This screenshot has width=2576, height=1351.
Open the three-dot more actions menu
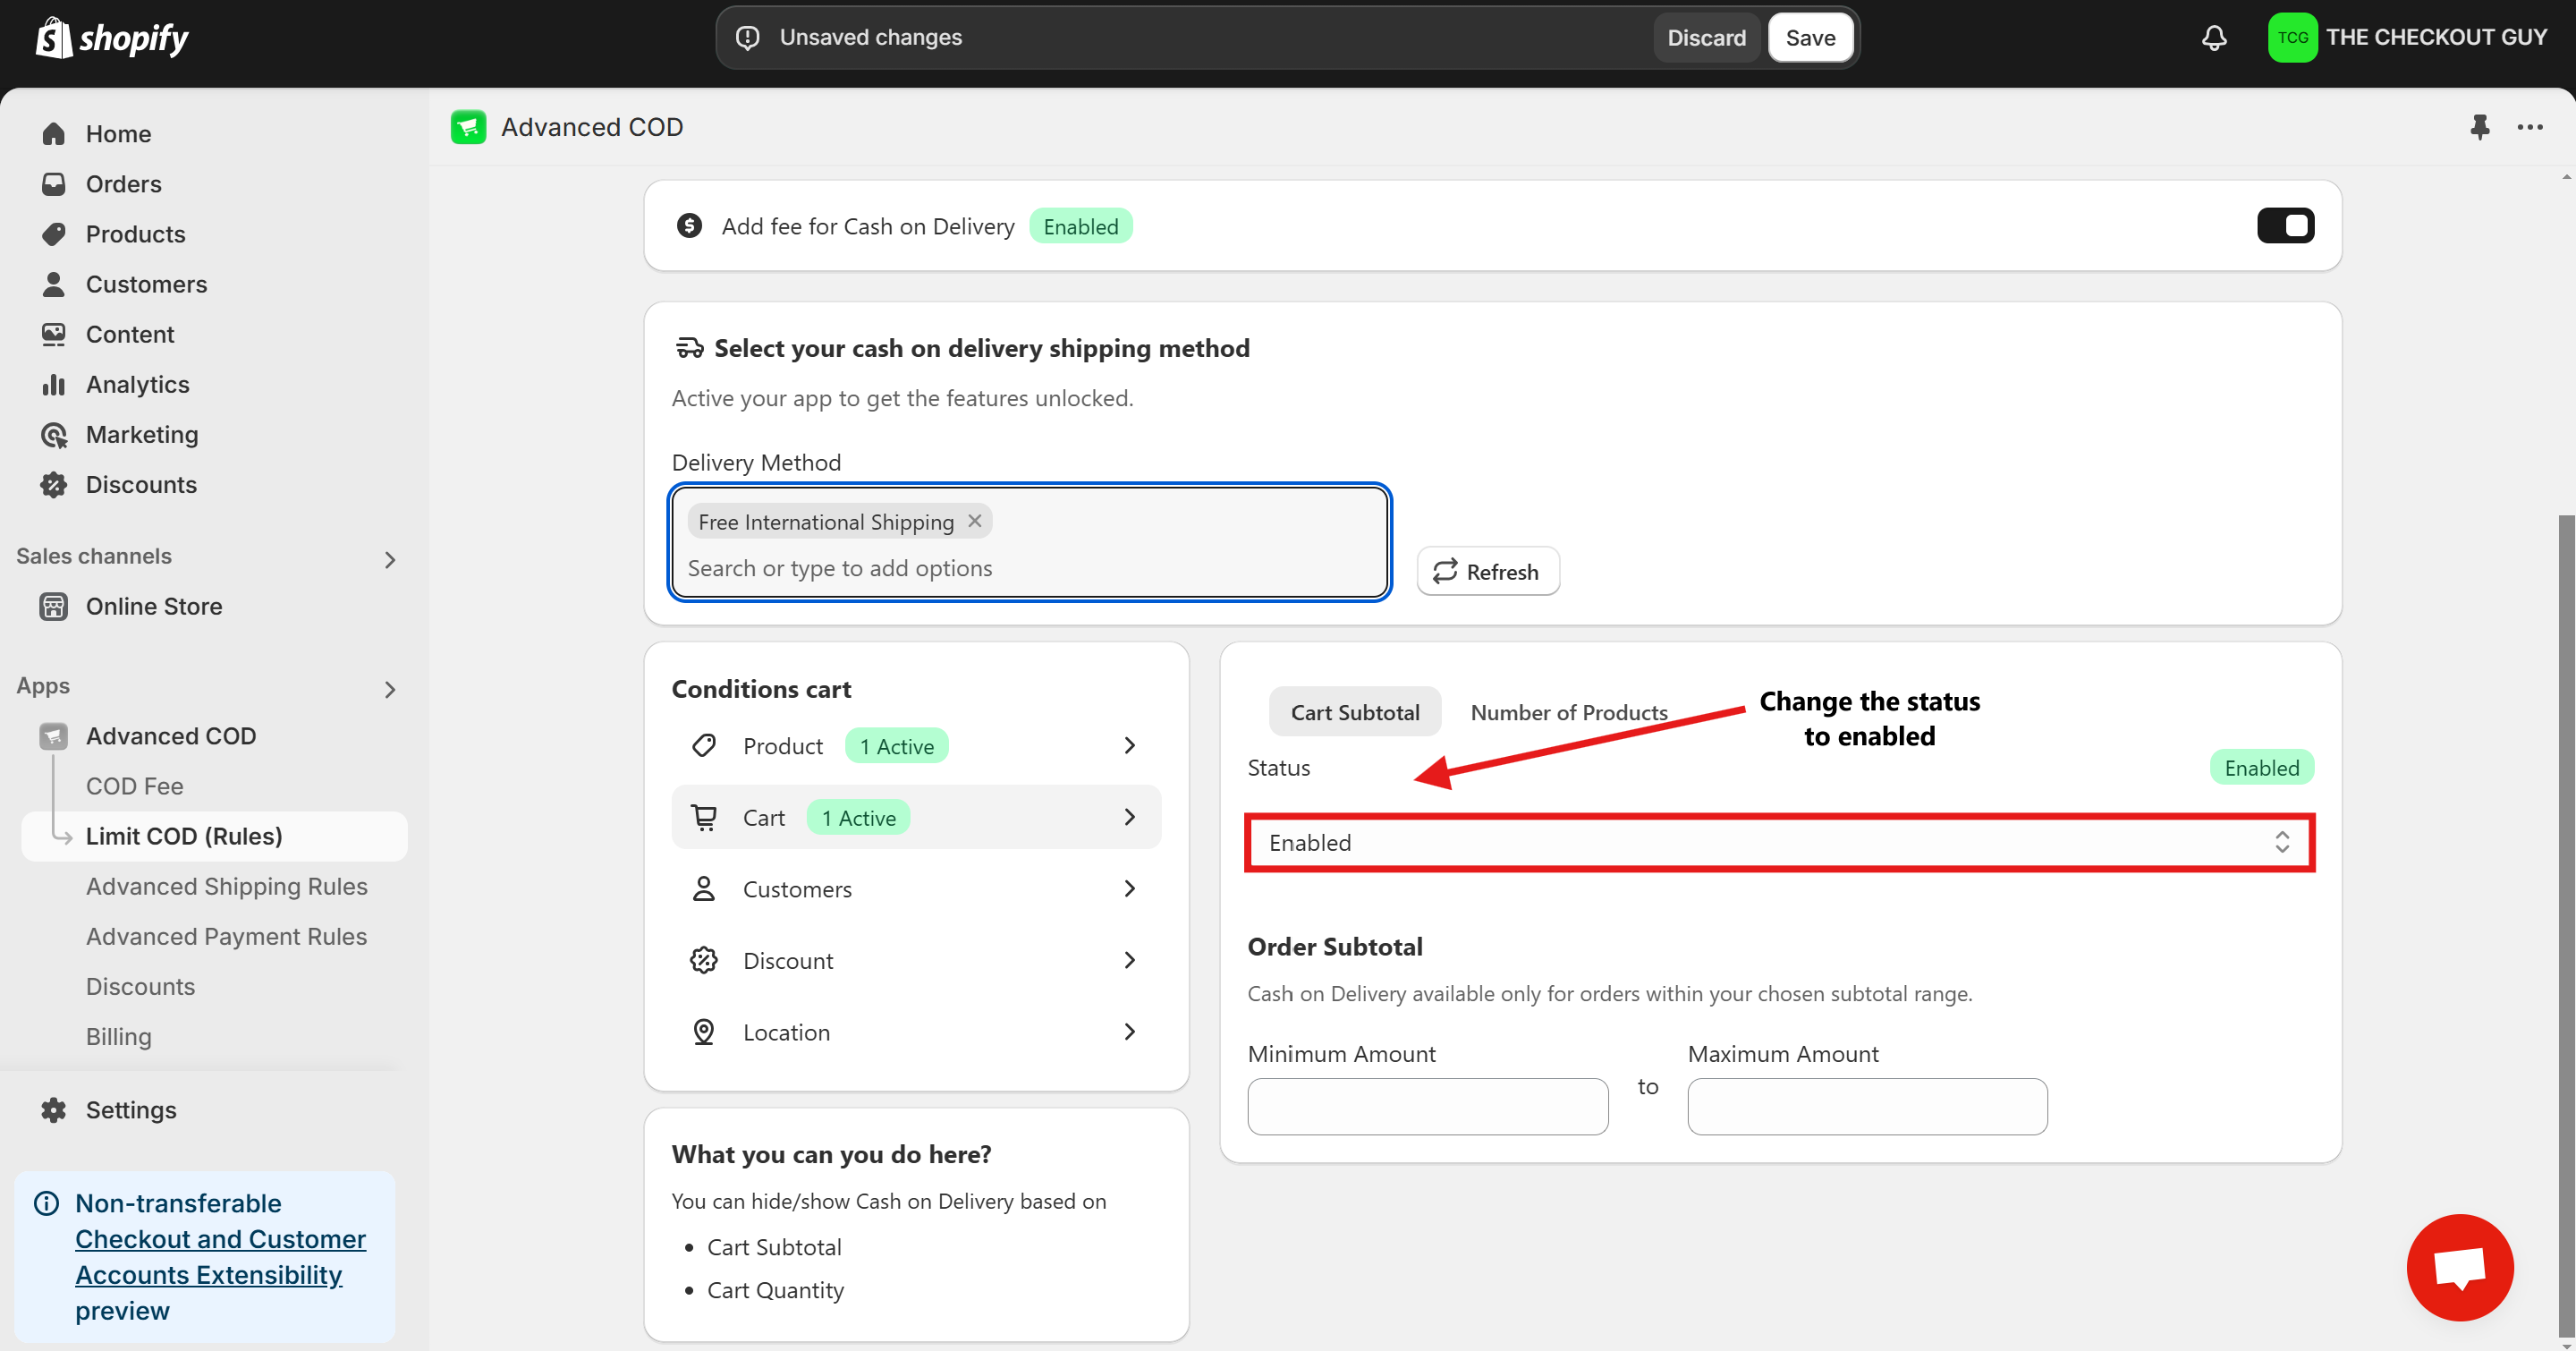tap(2530, 127)
